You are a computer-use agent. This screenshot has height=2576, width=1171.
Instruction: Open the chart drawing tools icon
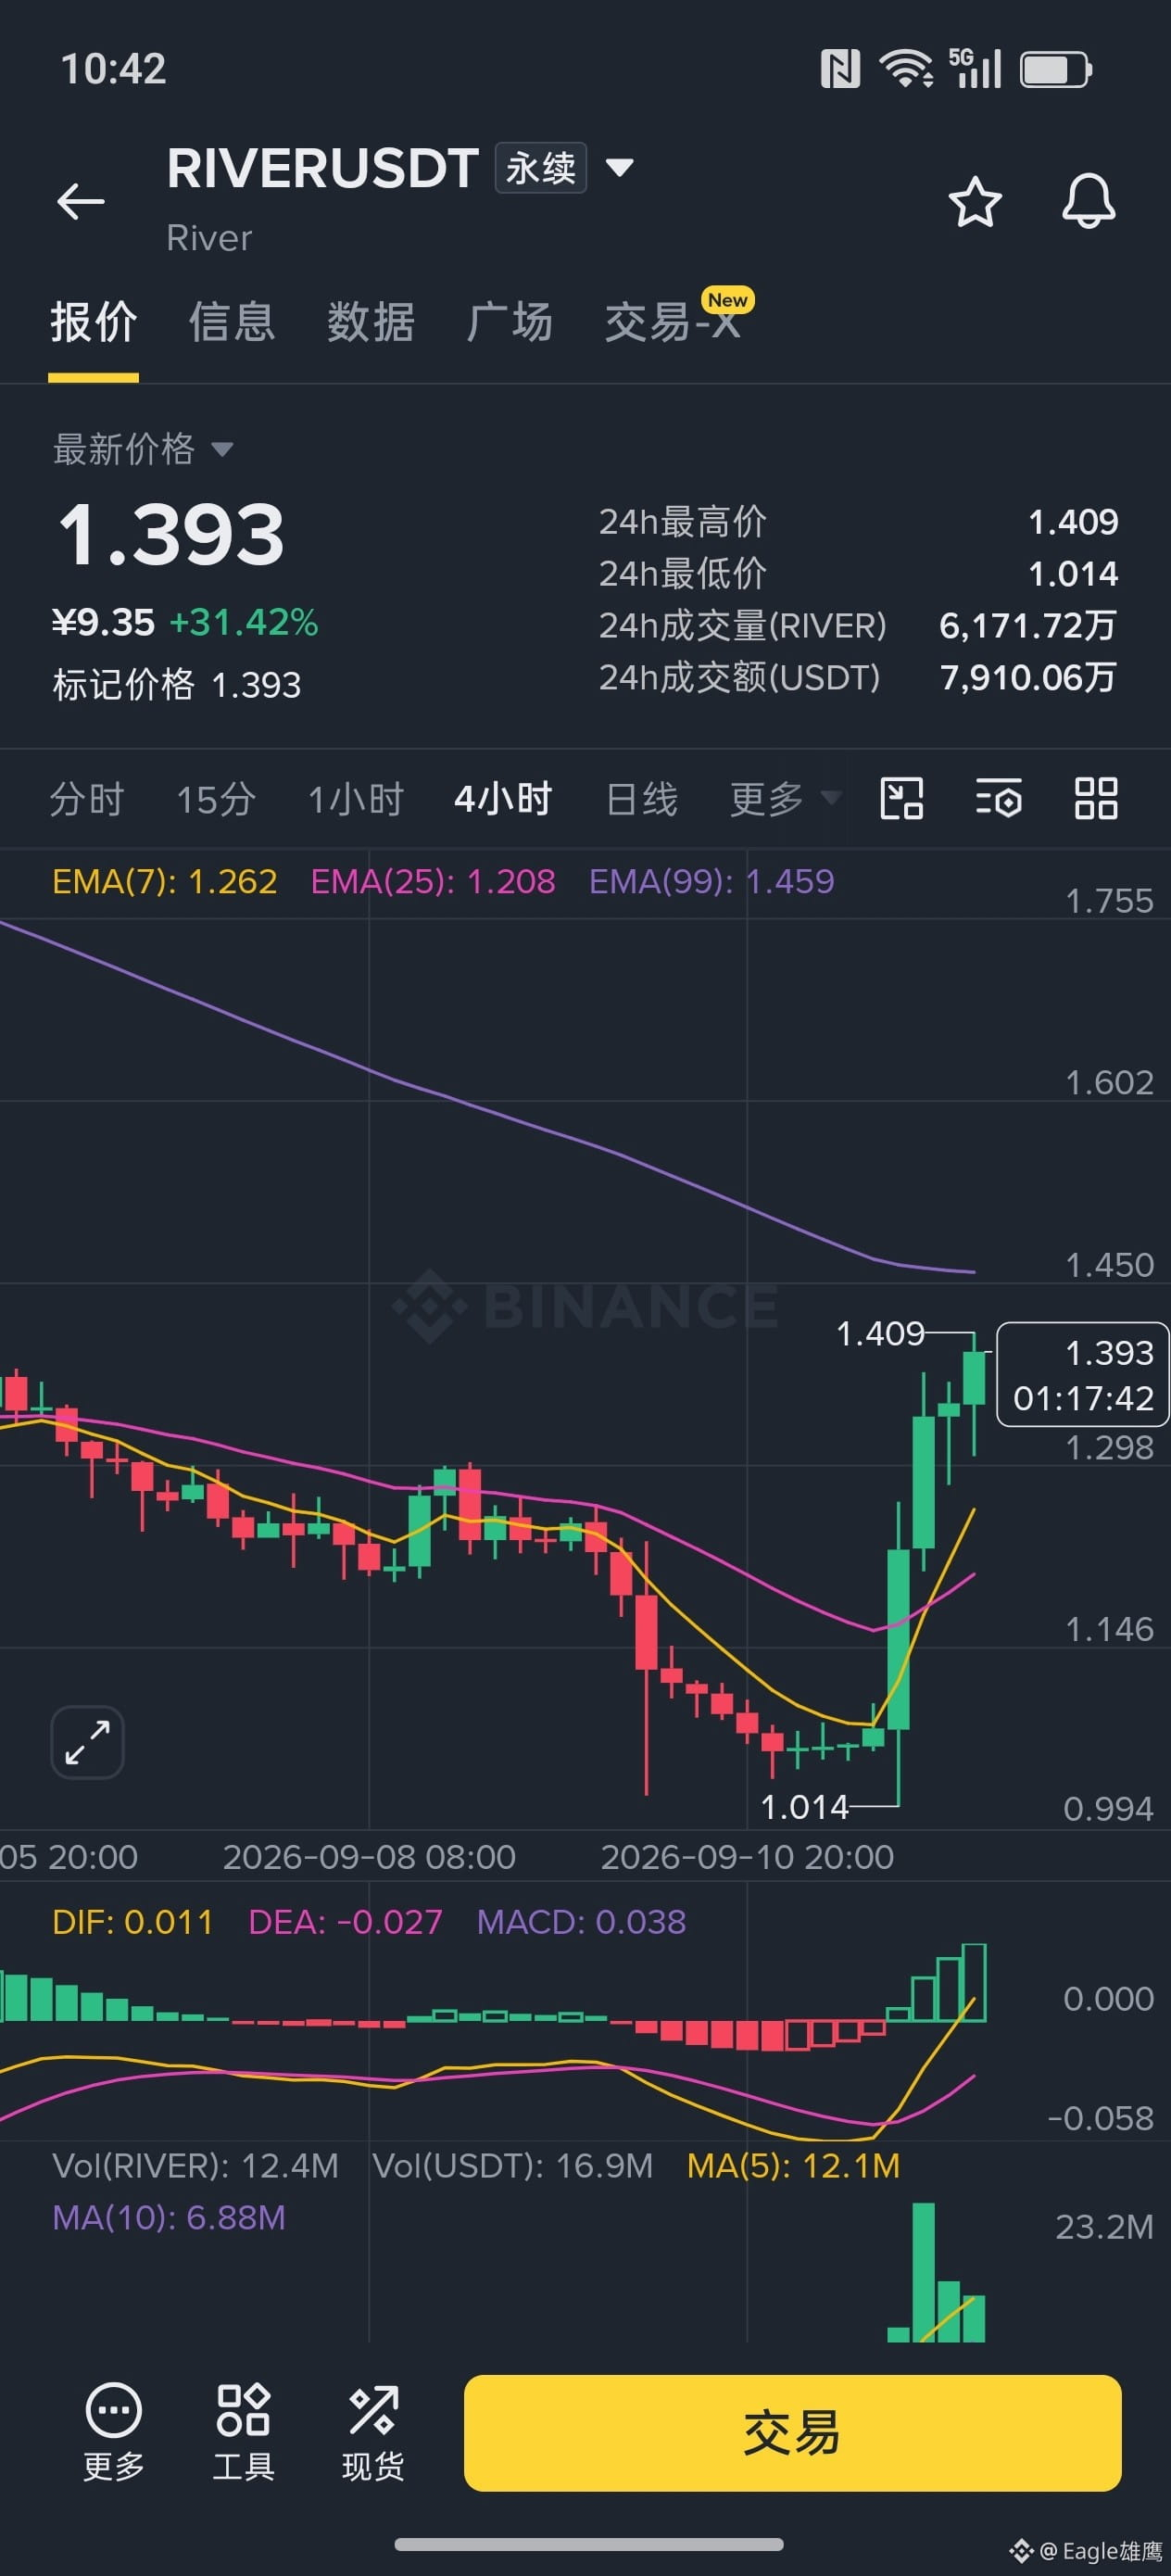point(901,799)
